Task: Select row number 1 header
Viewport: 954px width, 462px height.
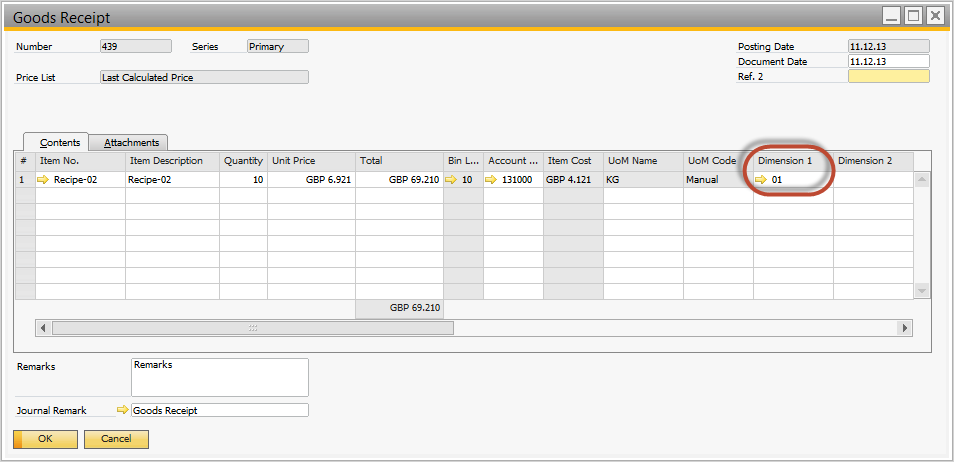Action: click(x=26, y=180)
